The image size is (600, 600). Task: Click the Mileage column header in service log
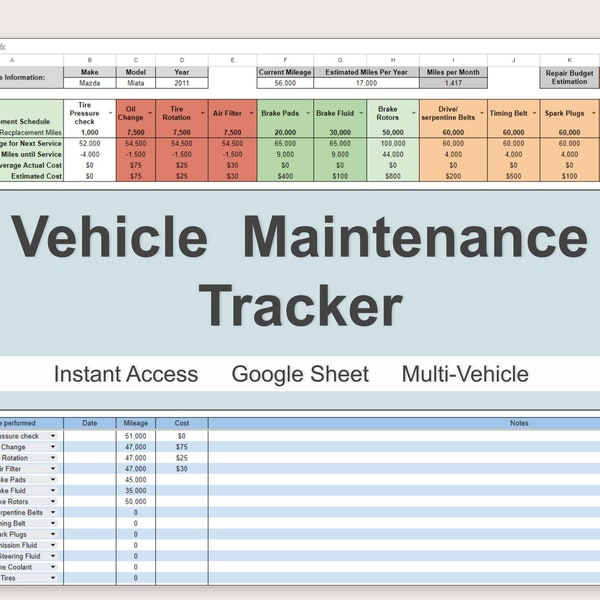click(x=136, y=423)
